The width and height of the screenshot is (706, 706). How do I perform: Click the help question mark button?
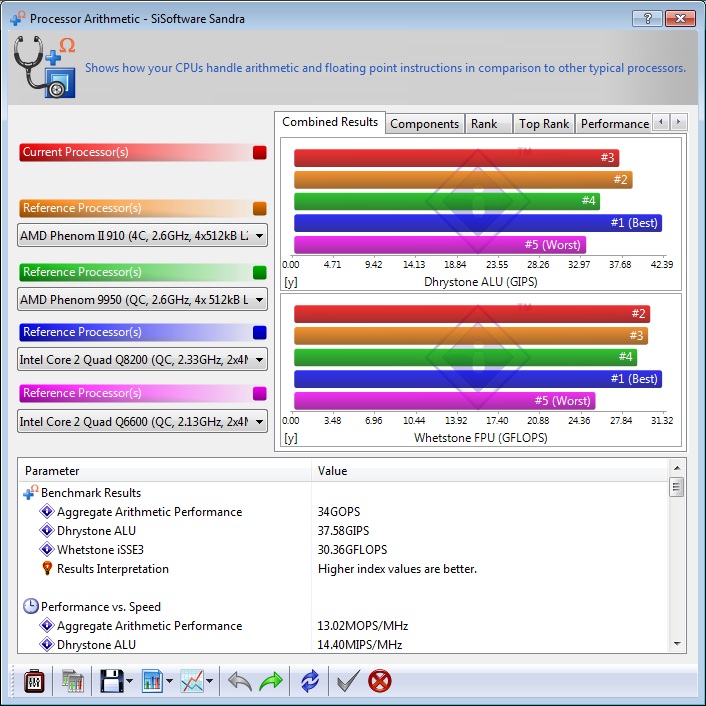tap(647, 18)
